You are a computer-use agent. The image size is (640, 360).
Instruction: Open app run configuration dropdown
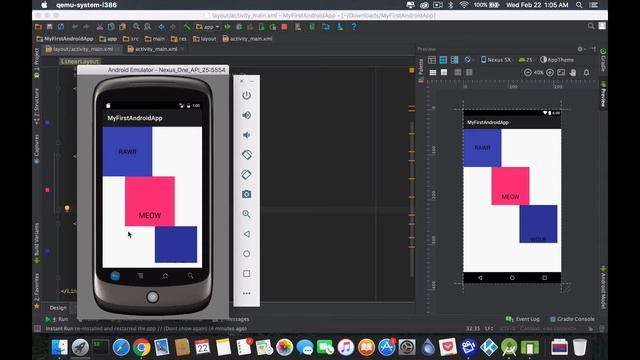207,27
